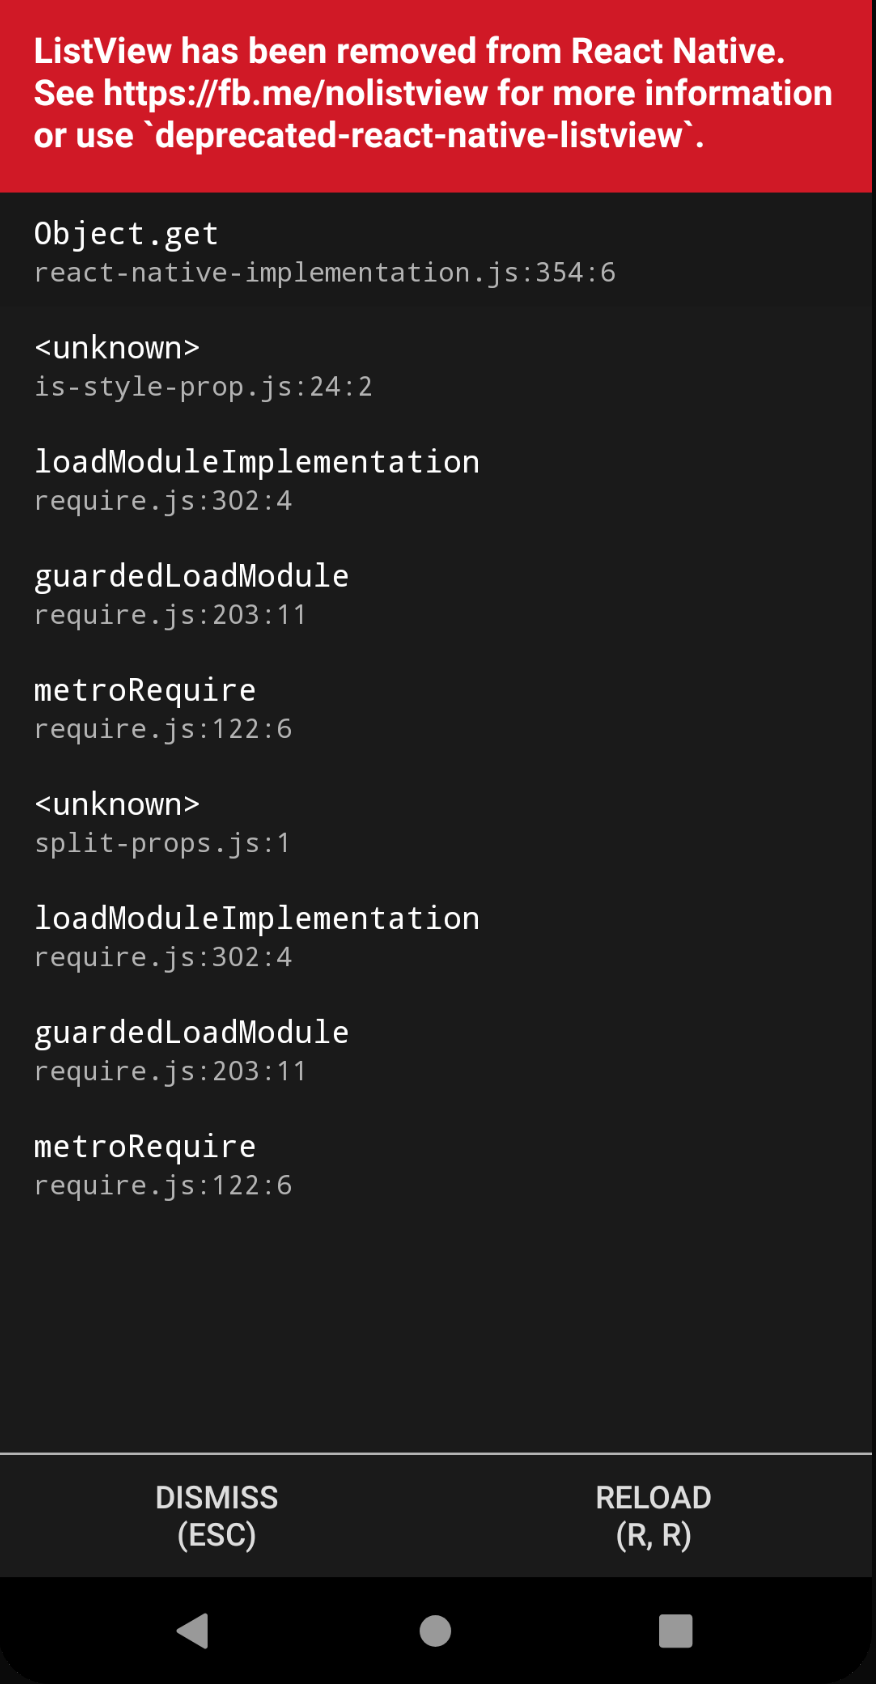Screen dimensions: 876x1684
Task: Select the first guardedLoadModule frame
Action: 191,575
